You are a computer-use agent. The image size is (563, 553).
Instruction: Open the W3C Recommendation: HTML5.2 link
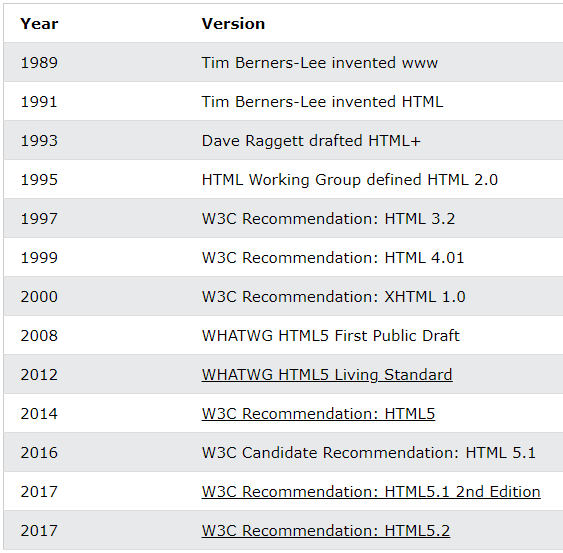[326, 531]
